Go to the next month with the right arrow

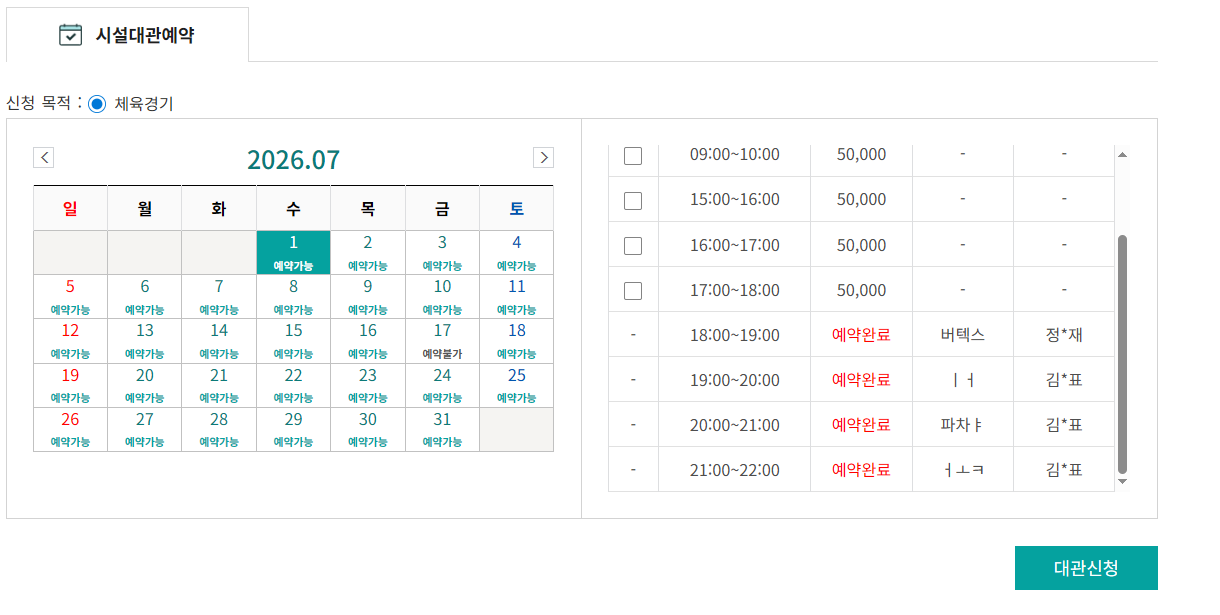543,157
